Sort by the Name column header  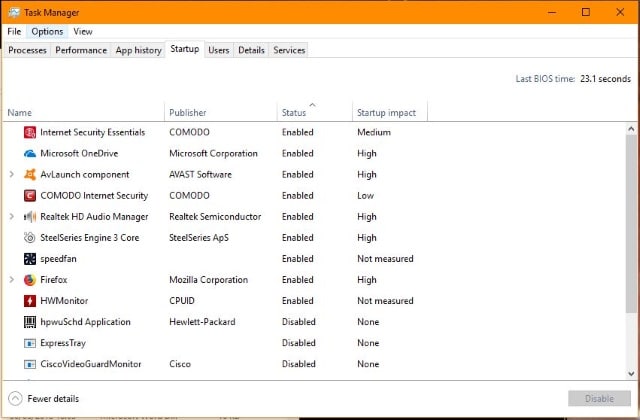pyautogui.click(x=84, y=112)
